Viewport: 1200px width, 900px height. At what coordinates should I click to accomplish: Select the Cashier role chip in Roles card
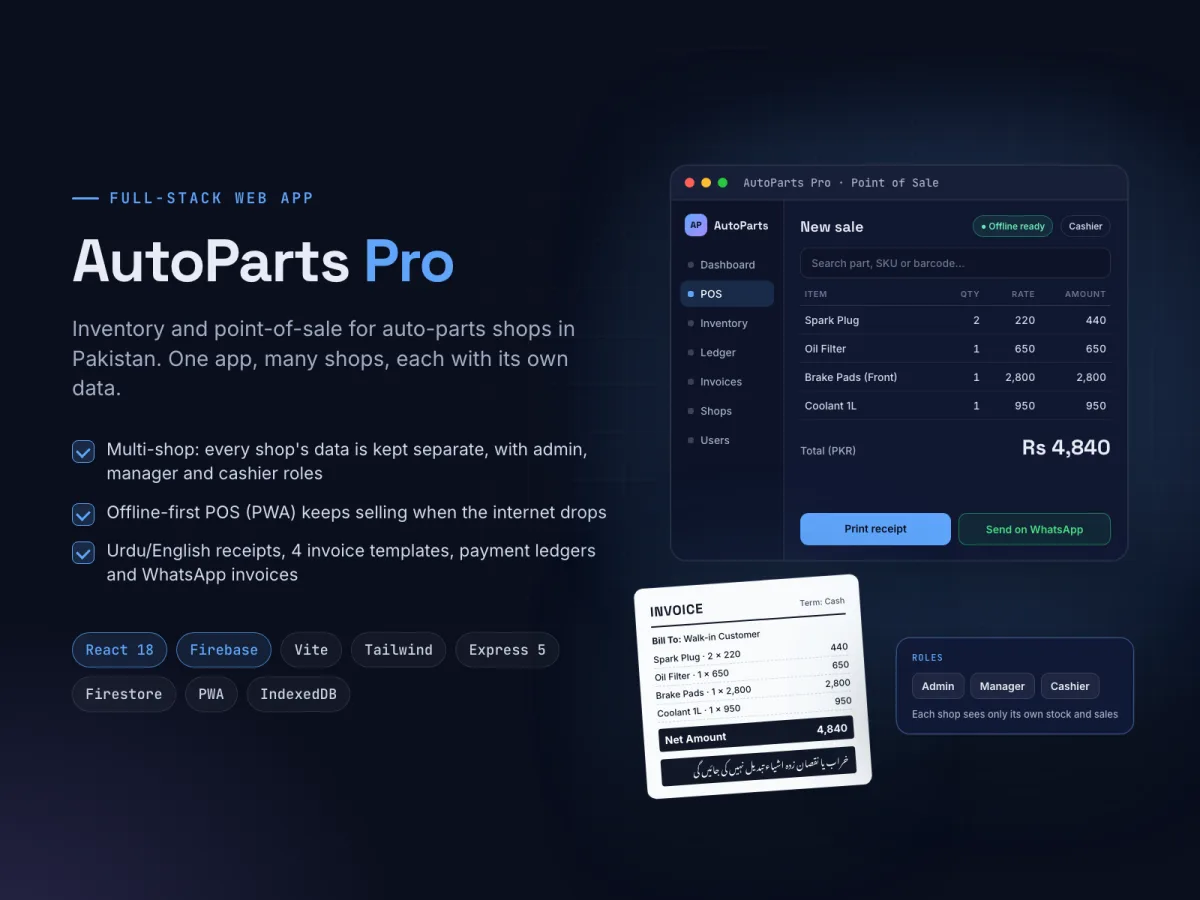click(x=1070, y=686)
